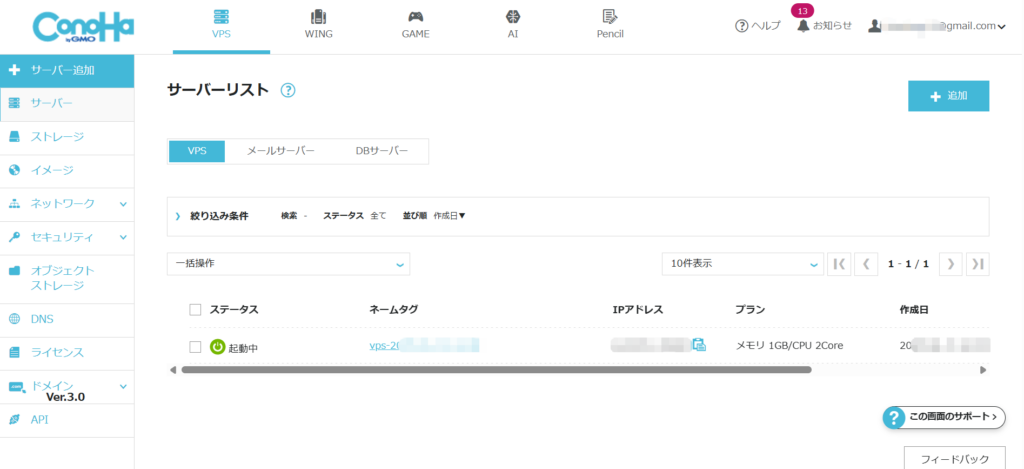Open the vps name tag link
The image size is (1024, 469).
[x=423, y=346]
